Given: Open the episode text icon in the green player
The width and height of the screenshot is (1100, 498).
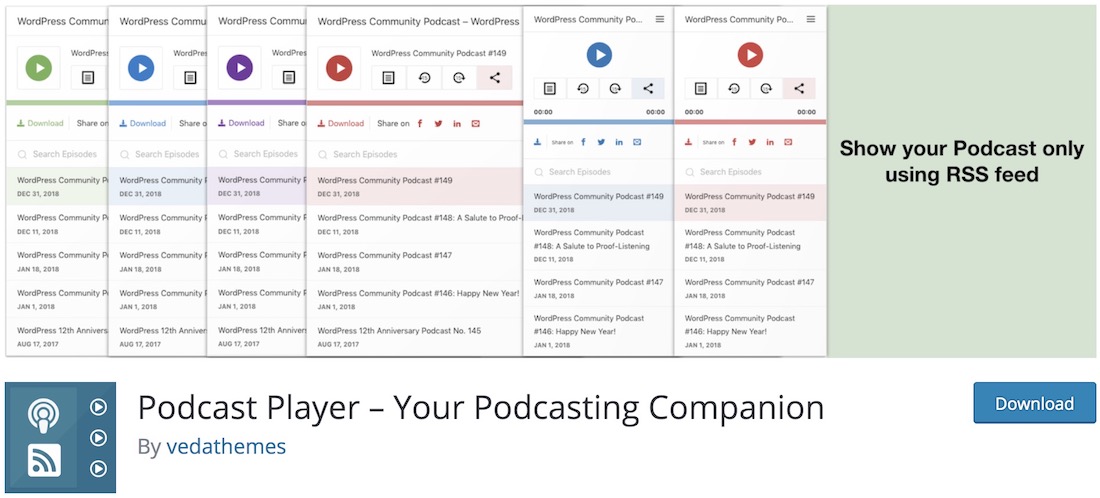Looking at the screenshot, I should (88, 78).
